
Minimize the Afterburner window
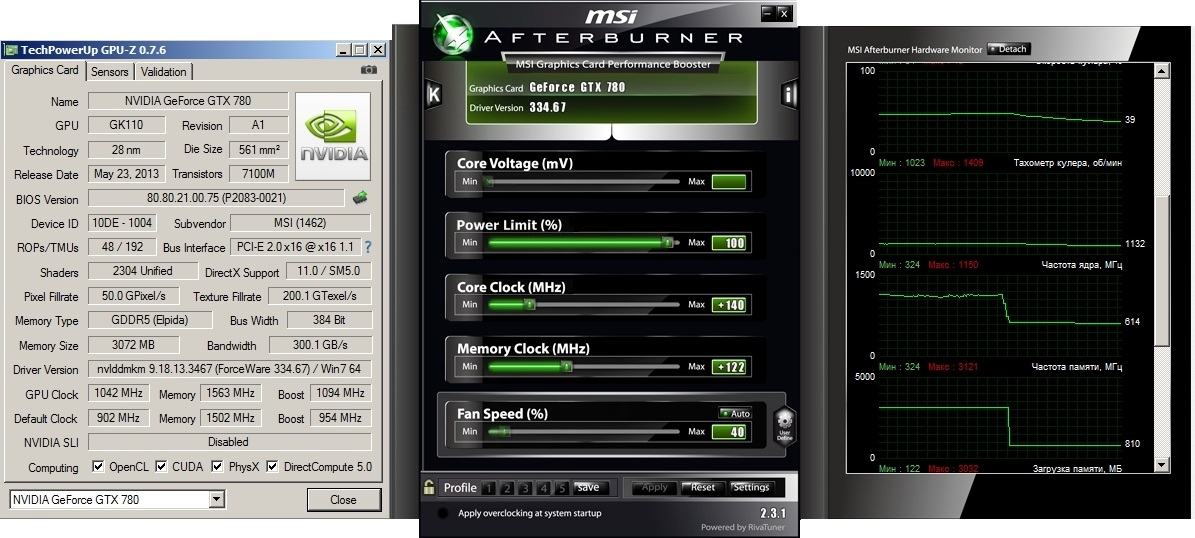click(768, 13)
